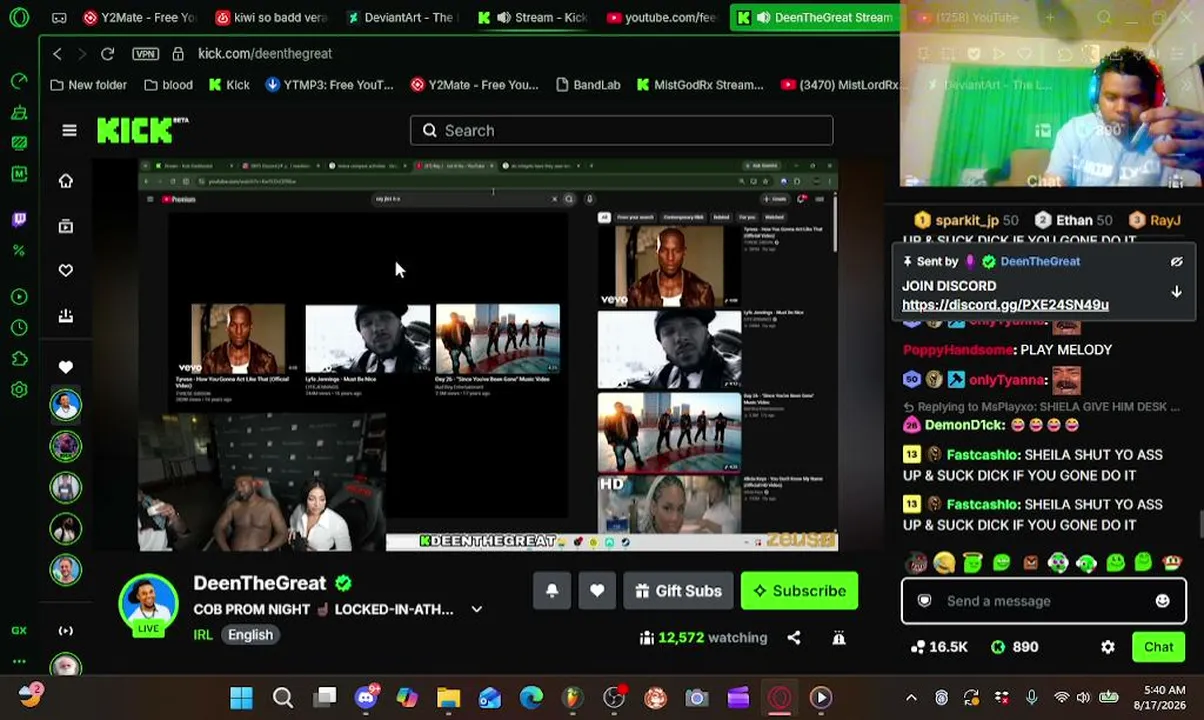Open the Extensions cube icon in Opera sidebar
This screenshot has height=720, width=1204.
[x=19, y=359]
